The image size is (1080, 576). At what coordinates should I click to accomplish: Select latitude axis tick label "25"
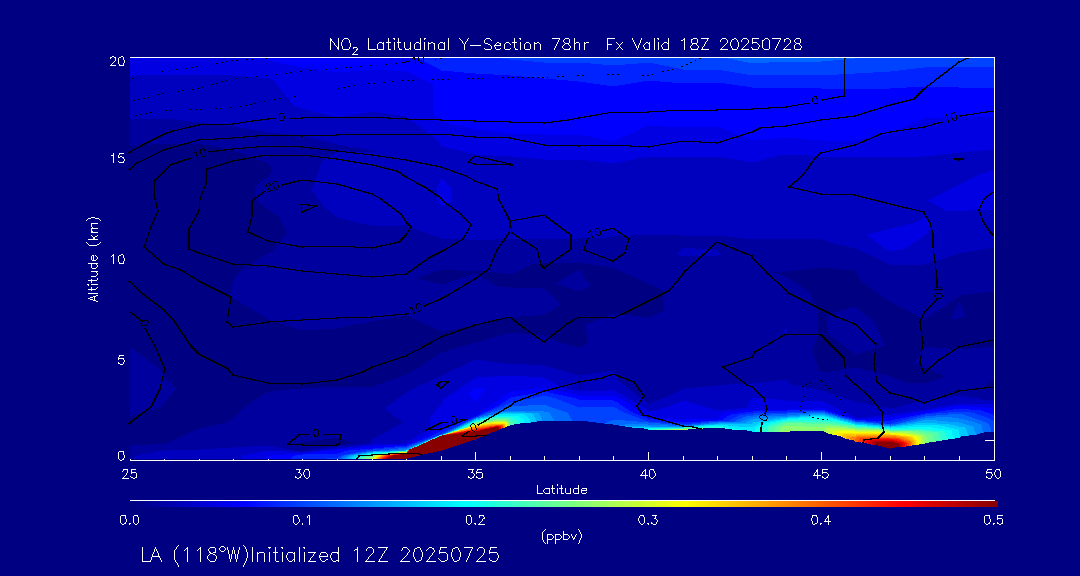(x=129, y=474)
